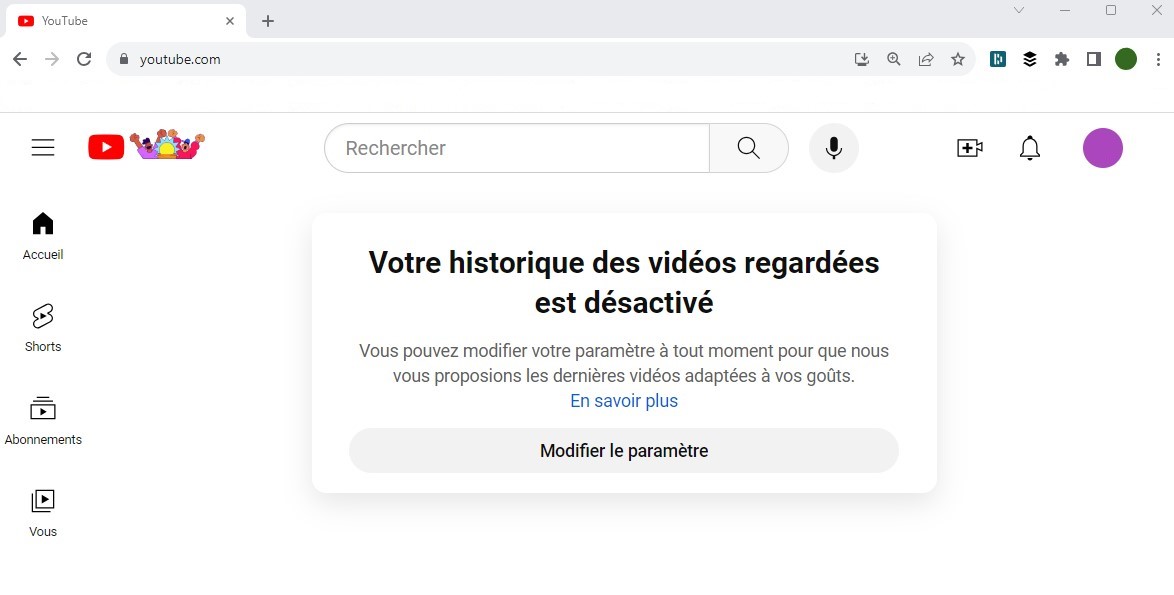The image size is (1174, 595).
Task: Open the tab search chevron
Action: coord(1019,10)
